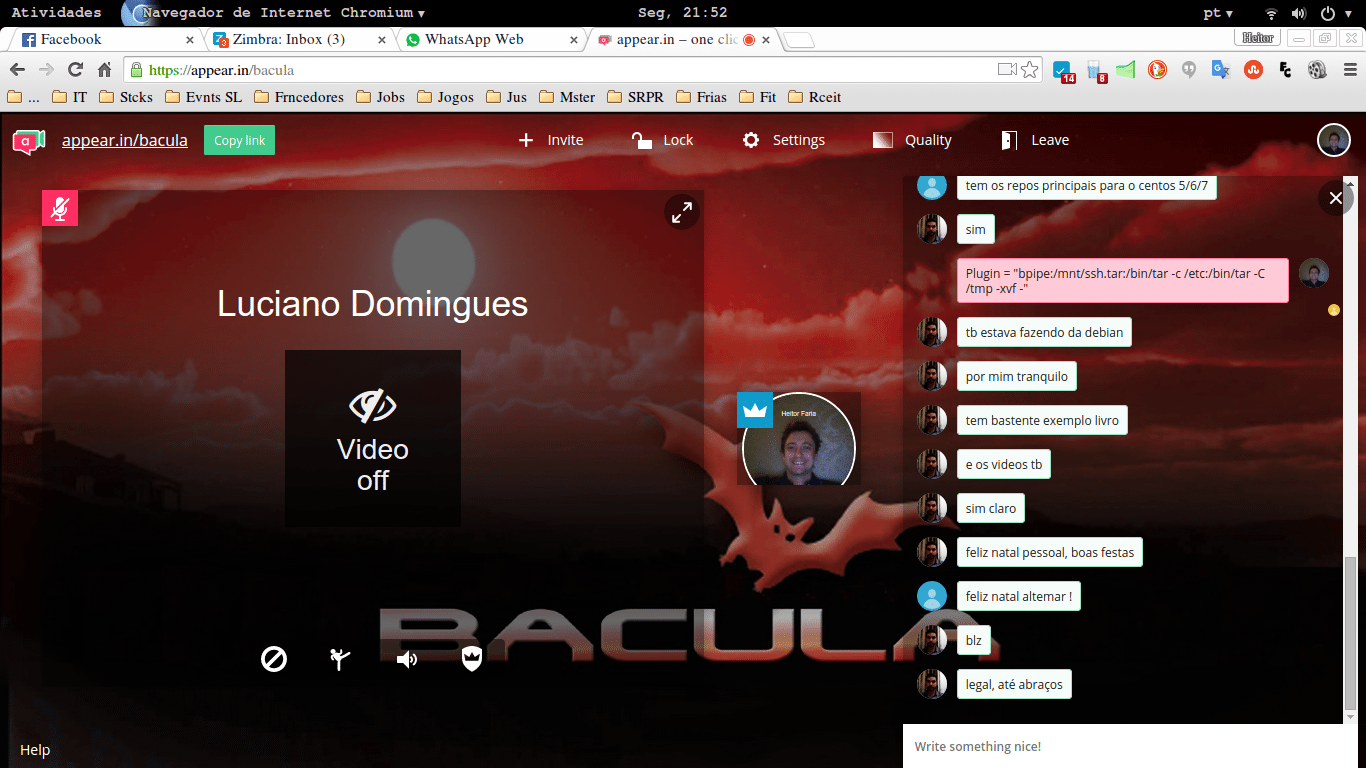1366x768 pixels.
Task: Click the appear.in logo icon
Action: click(x=29, y=141)
